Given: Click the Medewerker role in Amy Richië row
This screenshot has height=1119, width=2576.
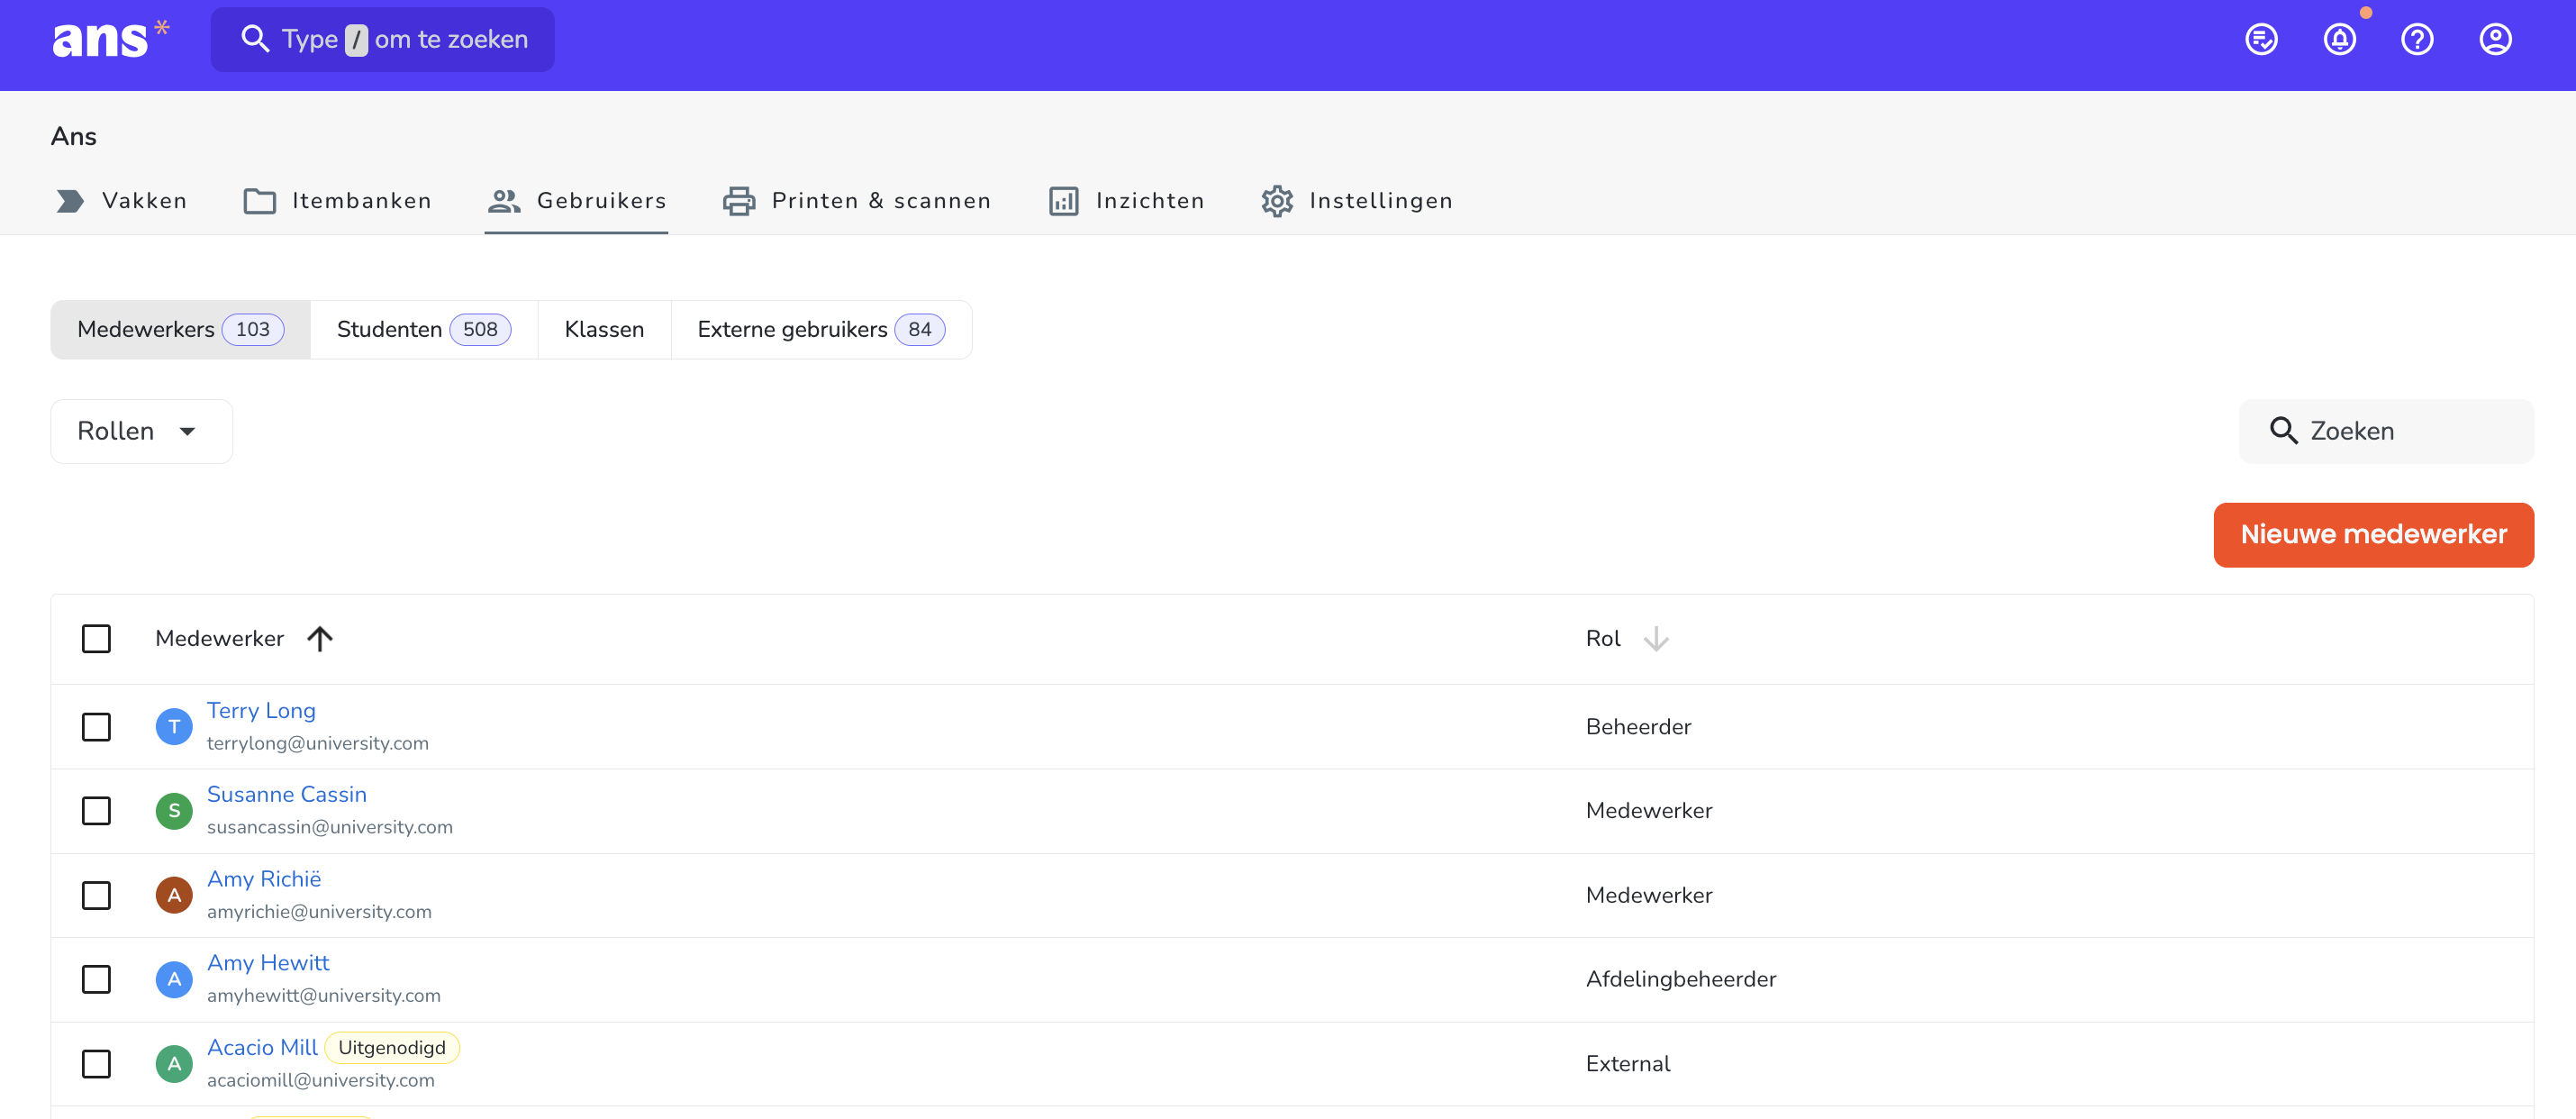Looking at the screenshot, I should (1649, 895).
